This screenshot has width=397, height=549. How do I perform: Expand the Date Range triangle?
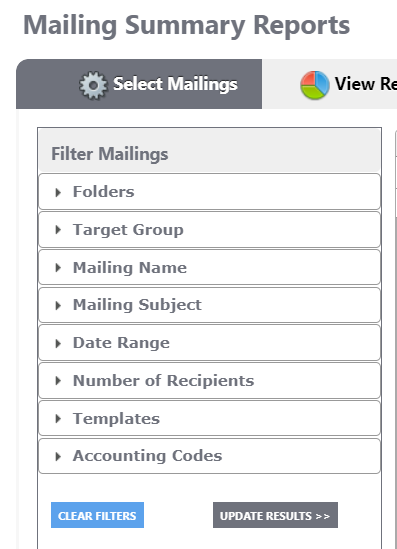pos(58,343)
